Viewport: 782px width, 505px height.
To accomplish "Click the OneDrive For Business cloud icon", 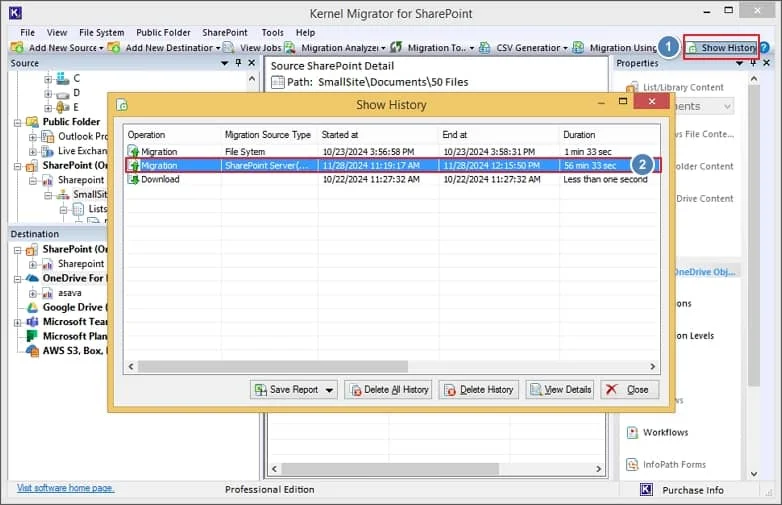I will click(32, 278).
